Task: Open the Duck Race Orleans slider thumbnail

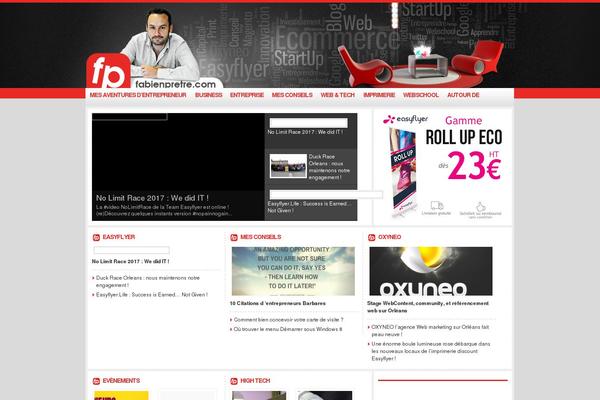Action: tap(288, 166)
